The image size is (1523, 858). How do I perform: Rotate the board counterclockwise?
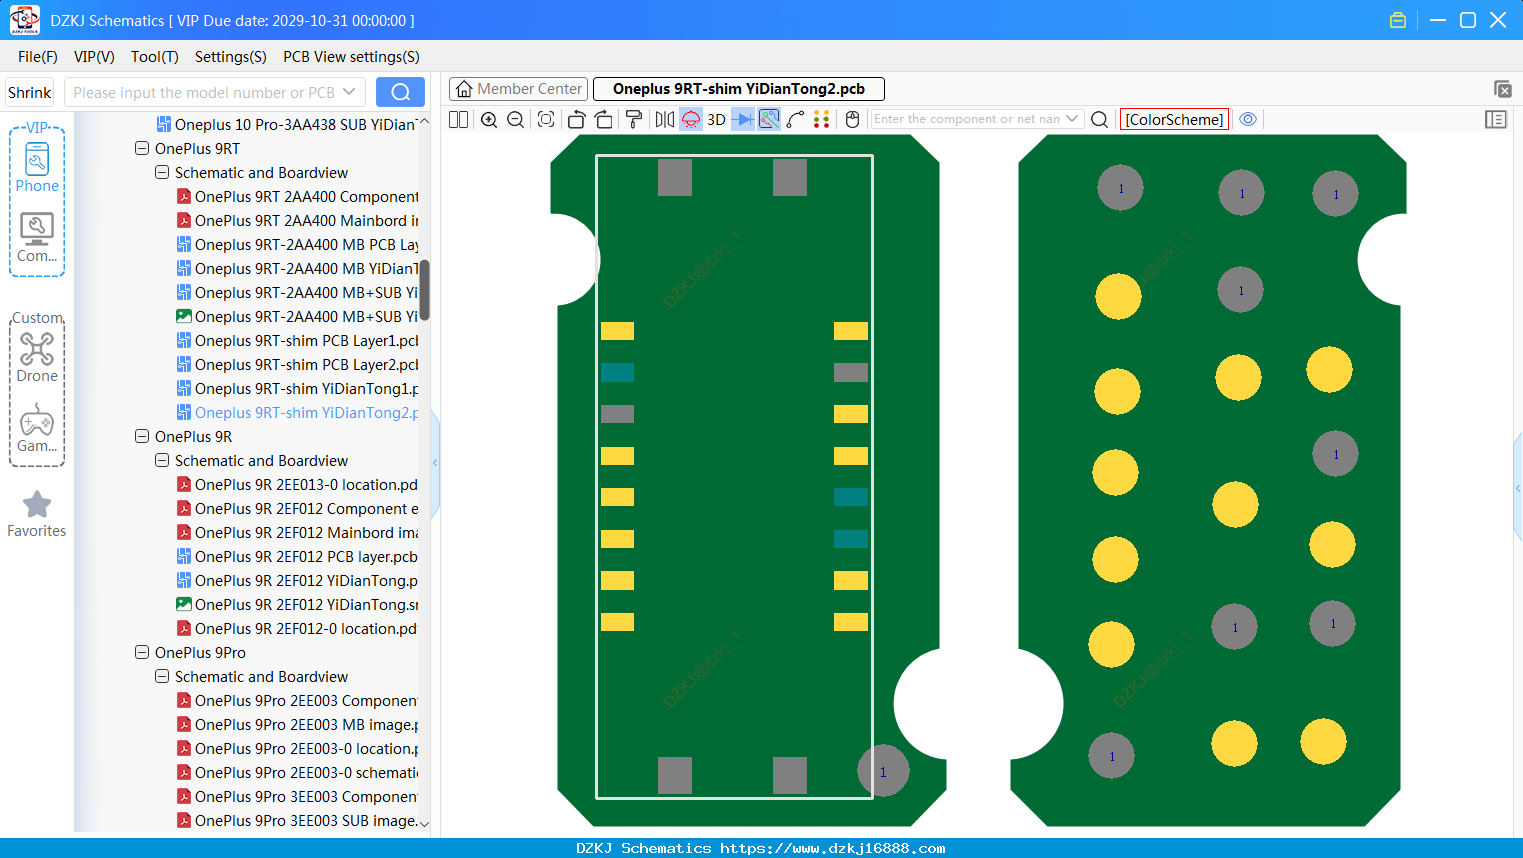(x=576, y=120)
